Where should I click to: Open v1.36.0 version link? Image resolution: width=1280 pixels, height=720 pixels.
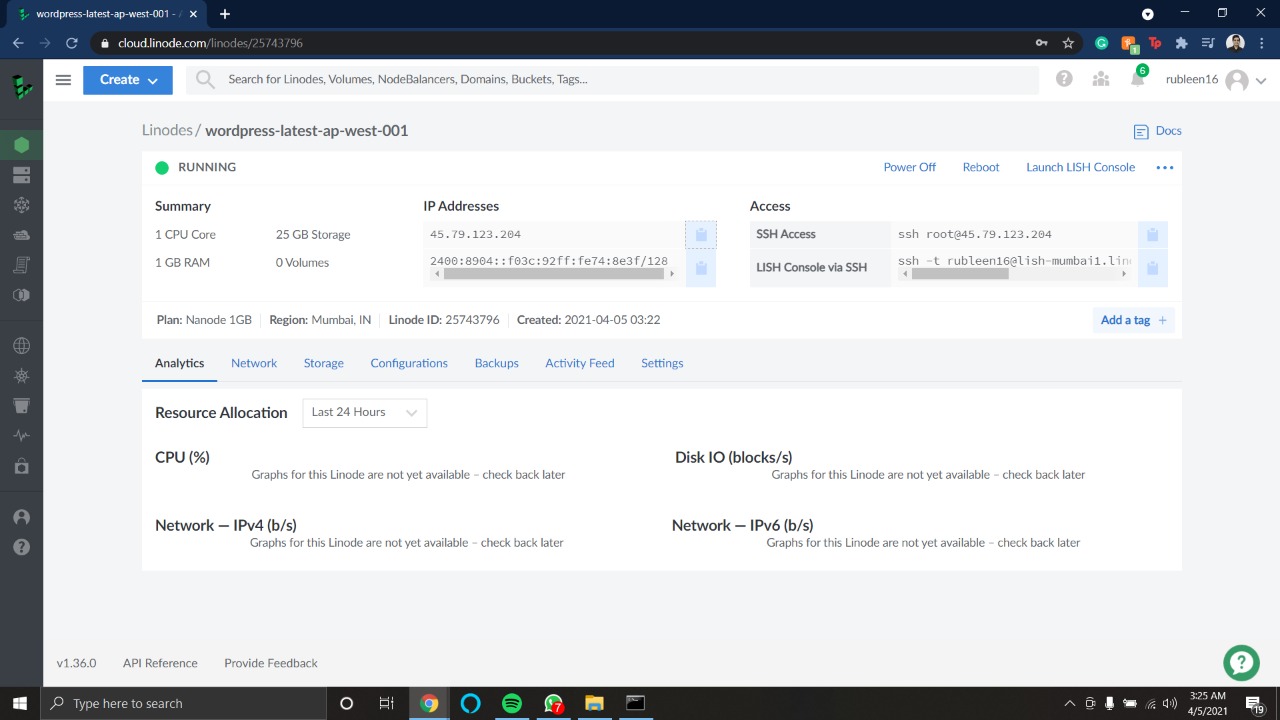(x=76, y=663)
